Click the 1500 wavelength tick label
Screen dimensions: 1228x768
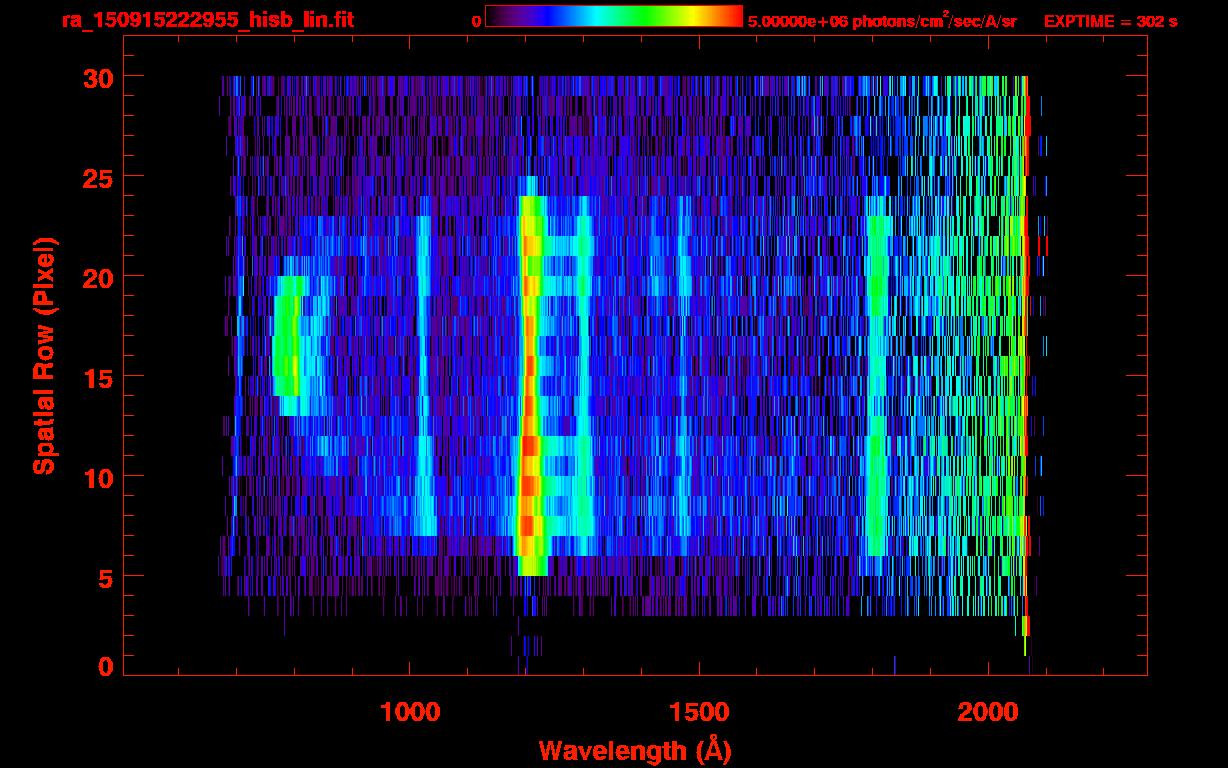(x=698, y=712)
